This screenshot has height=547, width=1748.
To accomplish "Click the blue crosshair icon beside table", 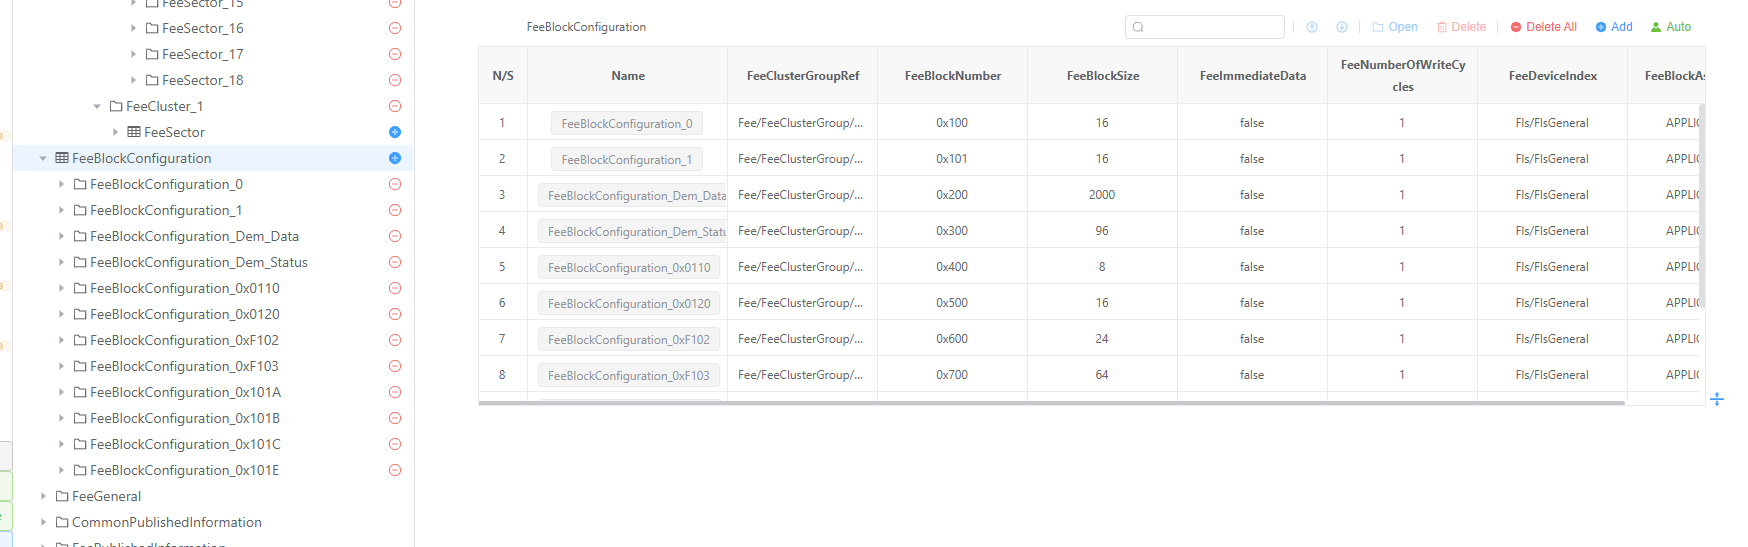I will click(1717, 399).
